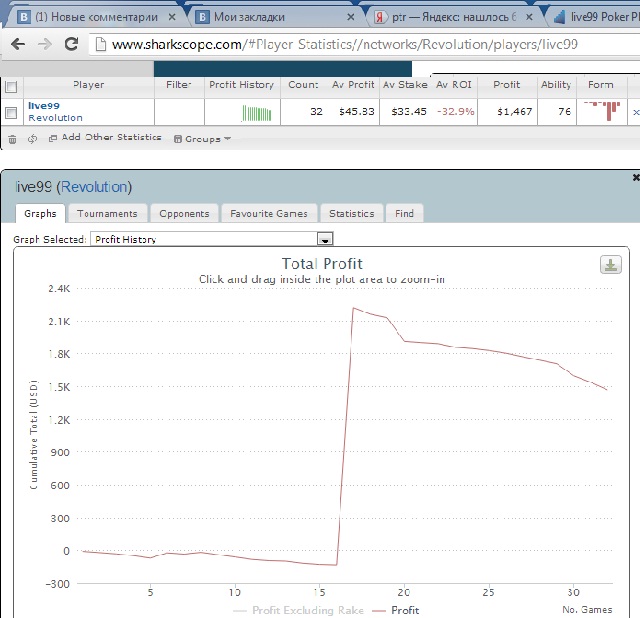Close the Yandex 'ptr' search tab
640x618 pixels.
(x=529, y=17)
